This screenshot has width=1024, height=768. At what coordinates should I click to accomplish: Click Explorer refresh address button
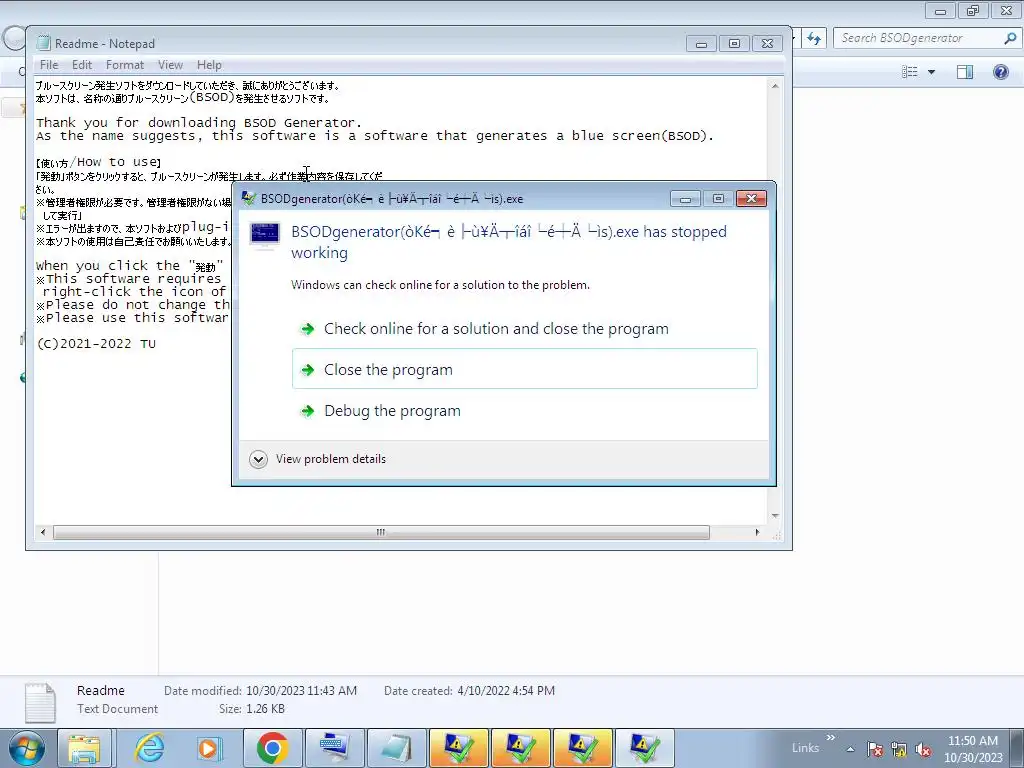click(x=814, y=38)
